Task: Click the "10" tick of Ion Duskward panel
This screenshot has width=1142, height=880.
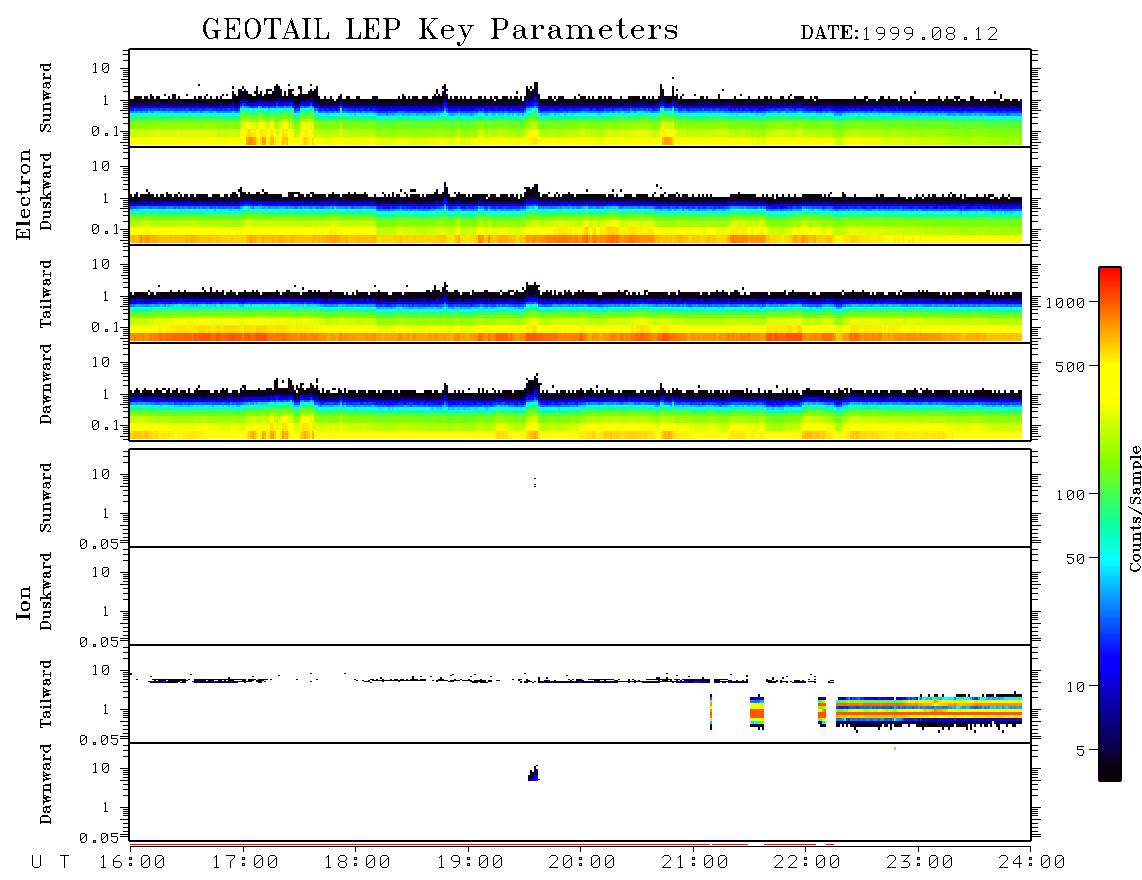Action: click(101, 573)
